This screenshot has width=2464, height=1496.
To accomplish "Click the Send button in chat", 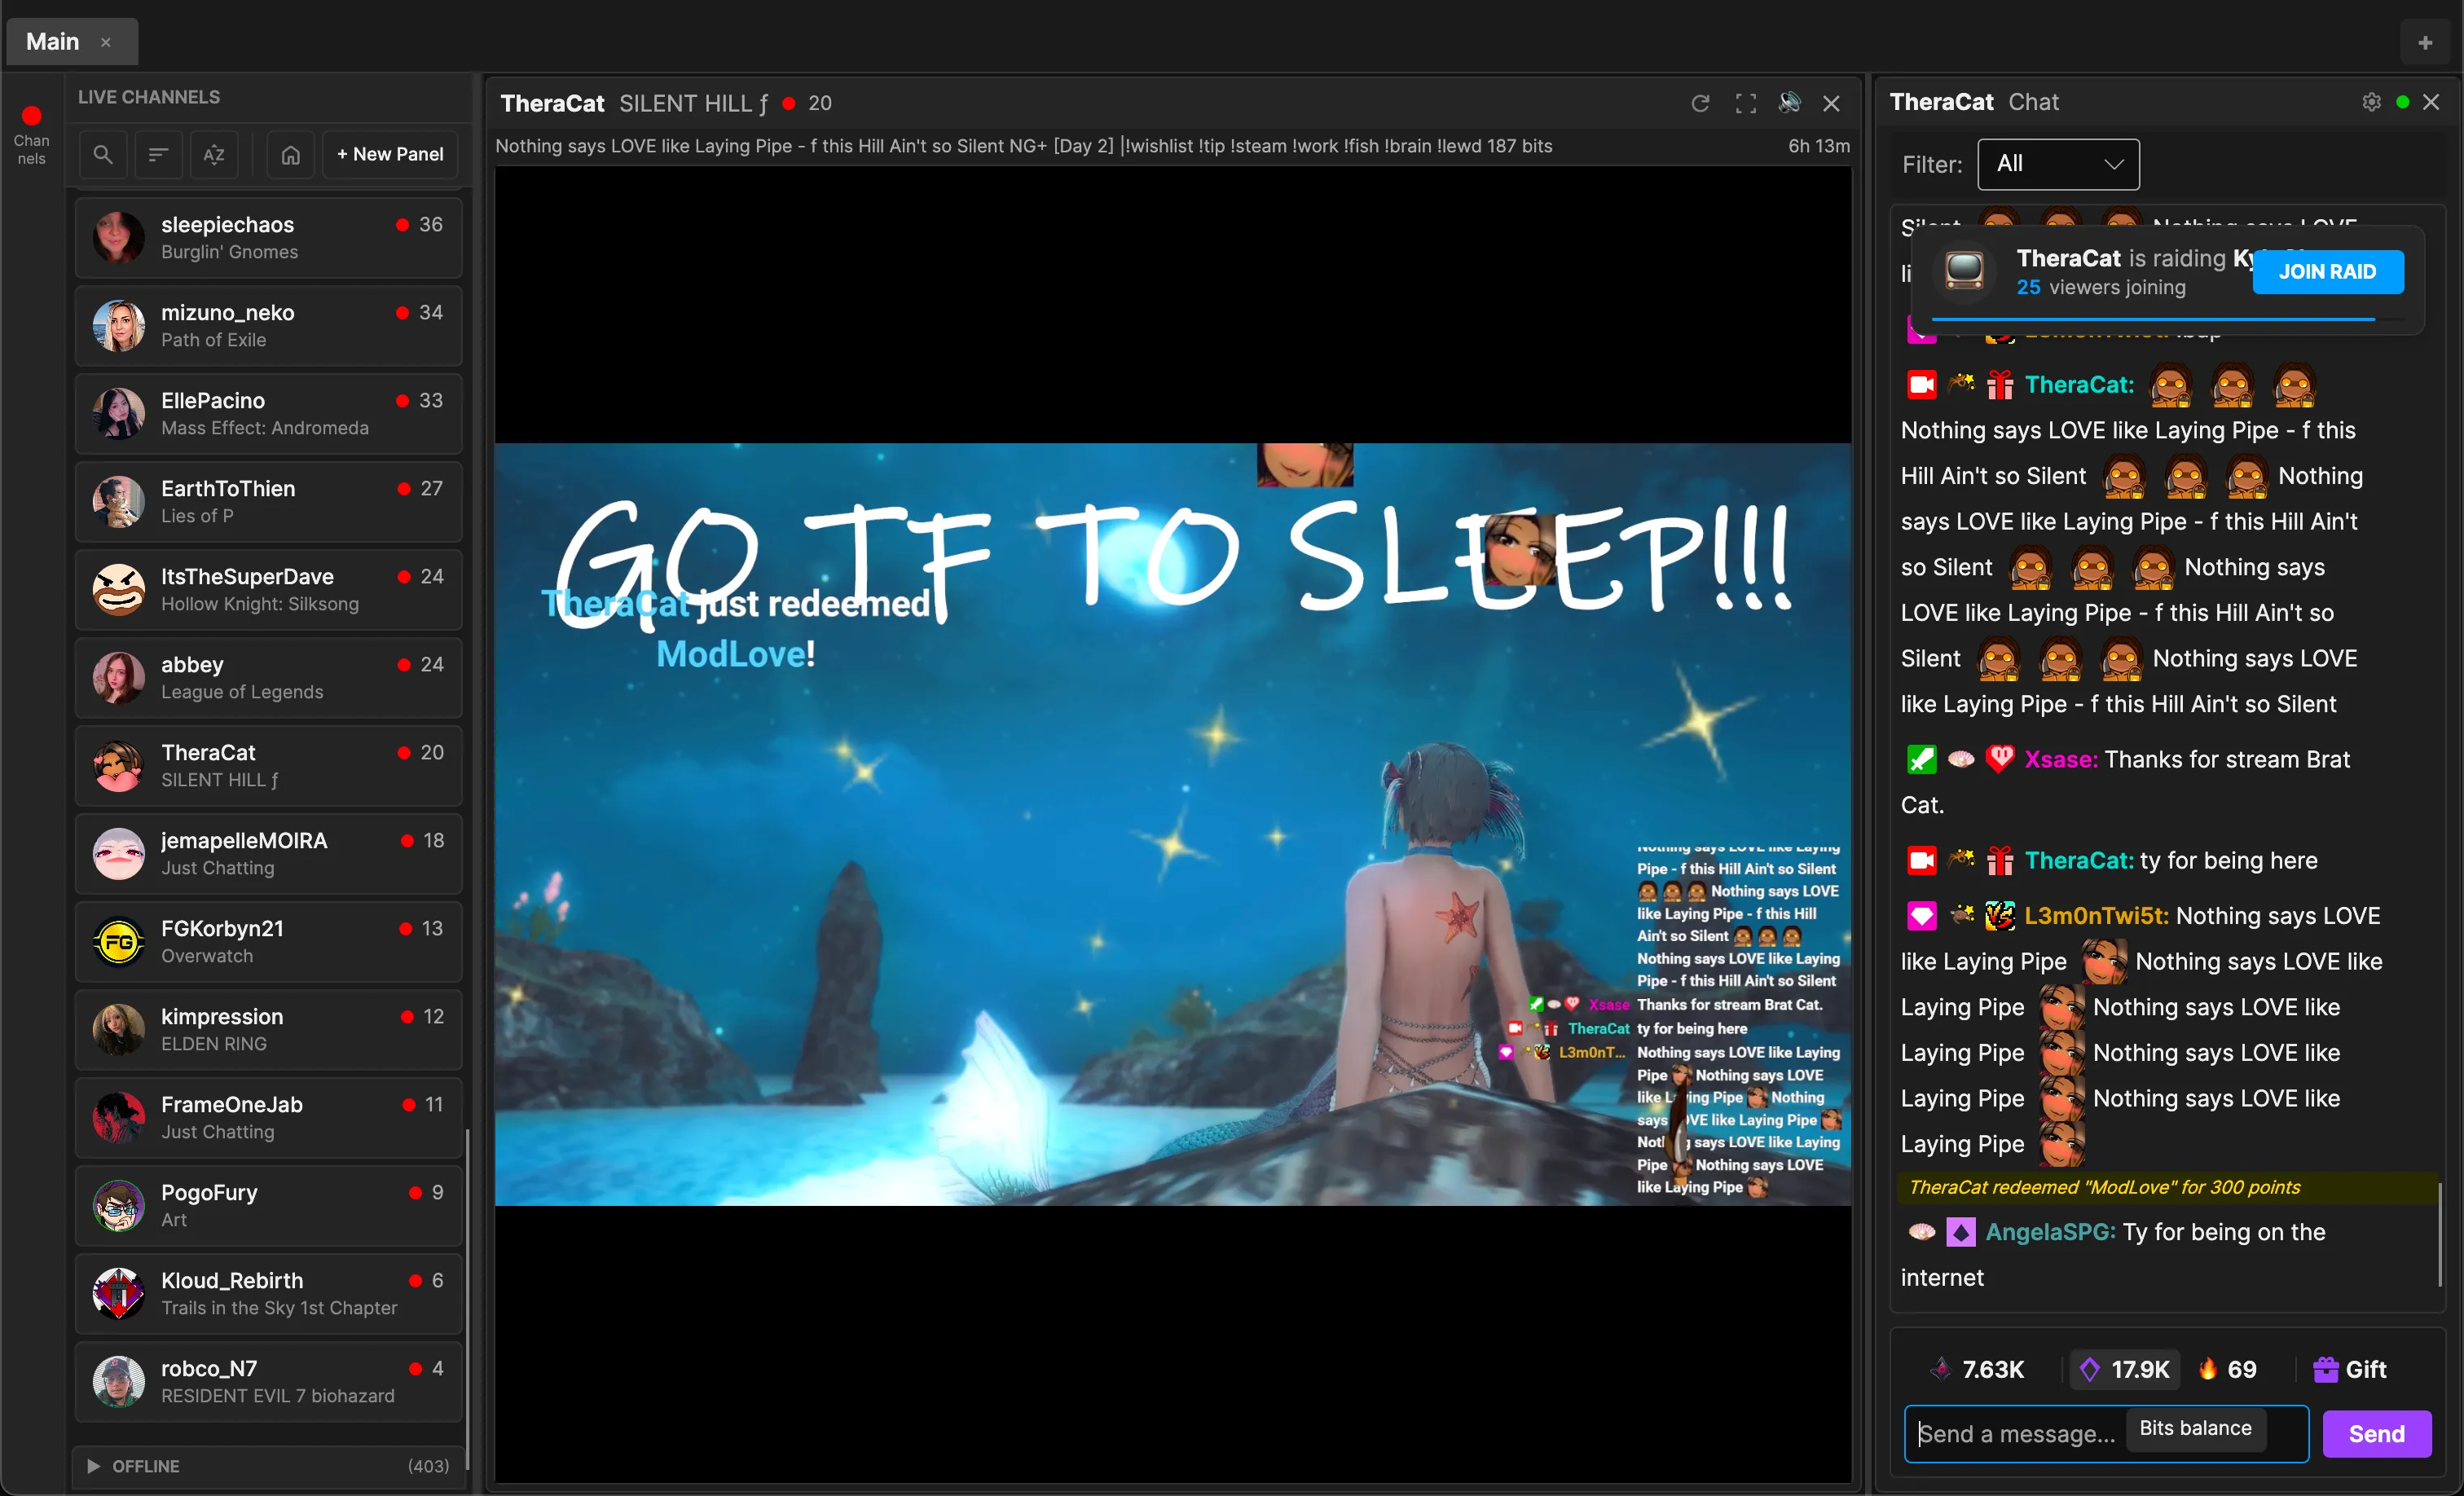I will tap(2377, 1433).
